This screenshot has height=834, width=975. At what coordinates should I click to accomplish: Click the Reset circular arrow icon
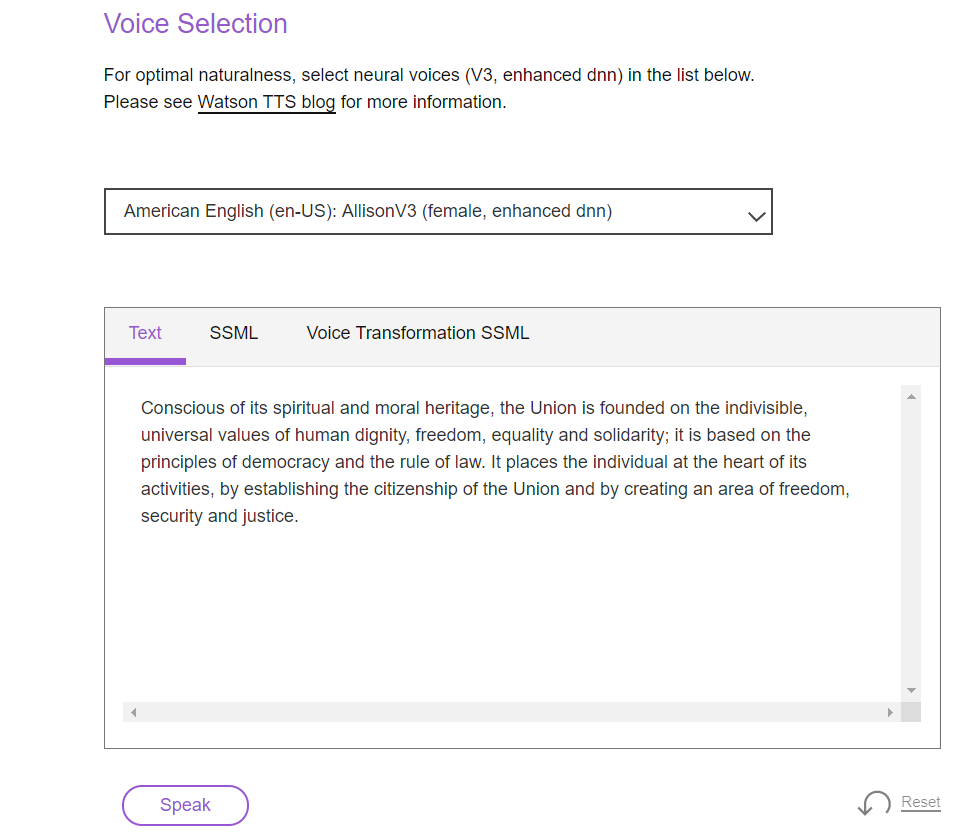[x=874, y=804]
